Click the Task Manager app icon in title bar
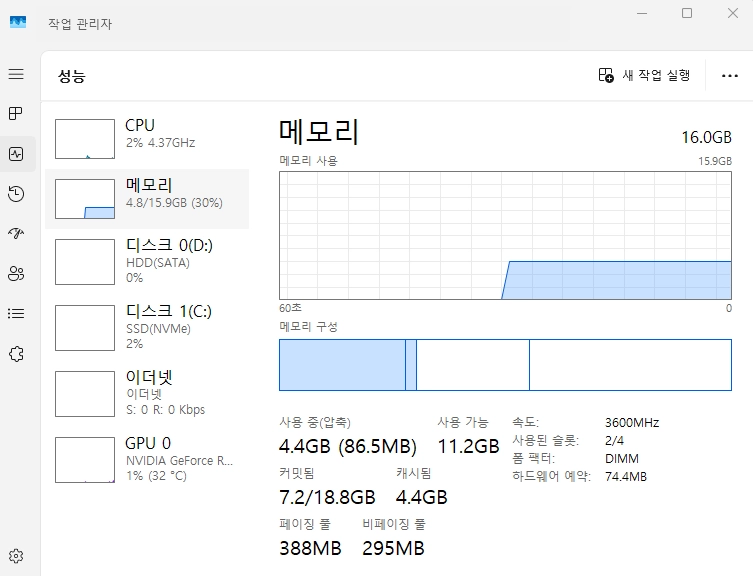 18,22
